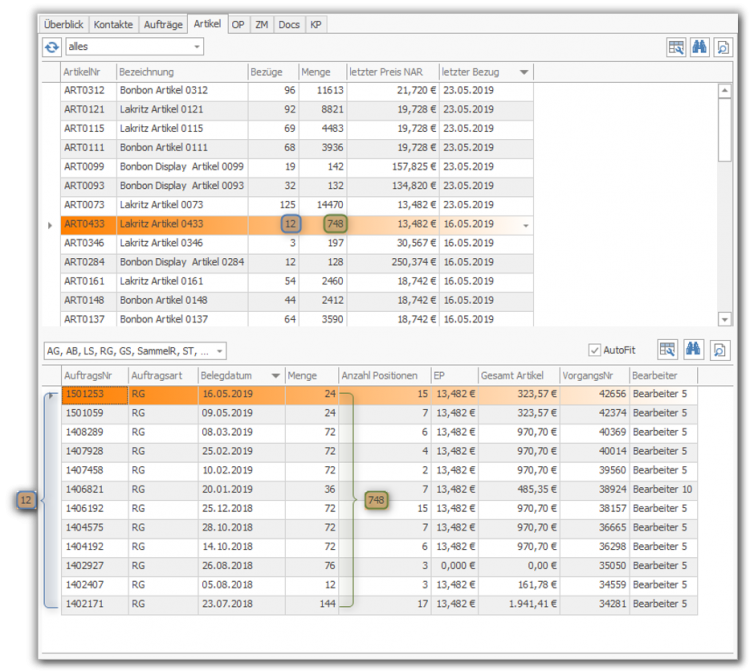The width and height of the screenshot is (750, 672).
Task: Select order 1407458
Action: pos(379,471)
